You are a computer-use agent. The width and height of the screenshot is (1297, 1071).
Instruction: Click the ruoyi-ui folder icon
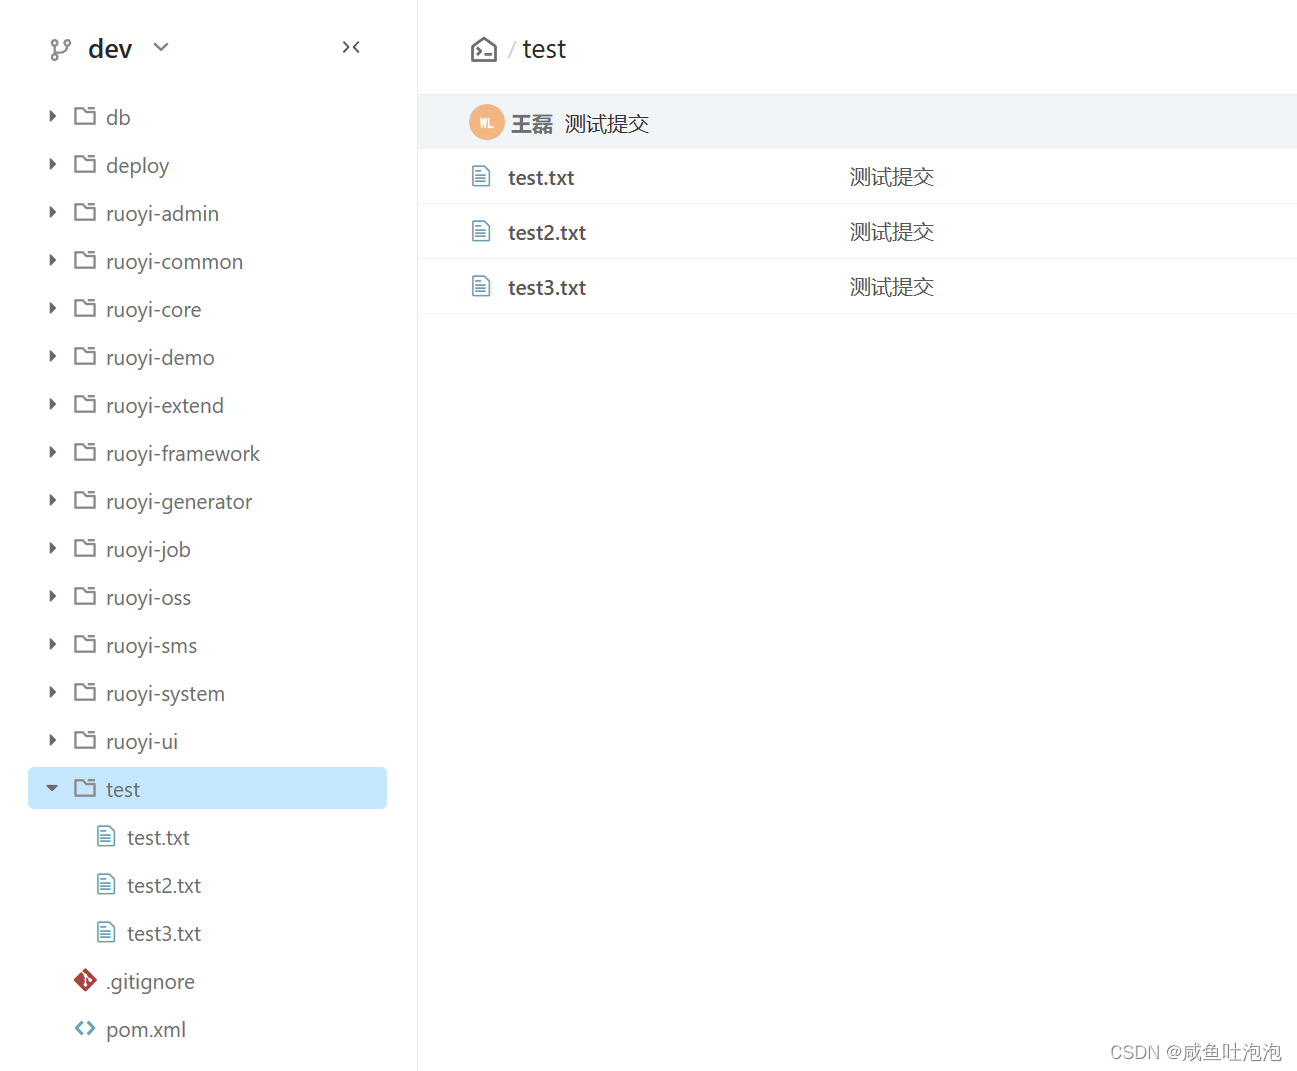(x=85, y=740)
